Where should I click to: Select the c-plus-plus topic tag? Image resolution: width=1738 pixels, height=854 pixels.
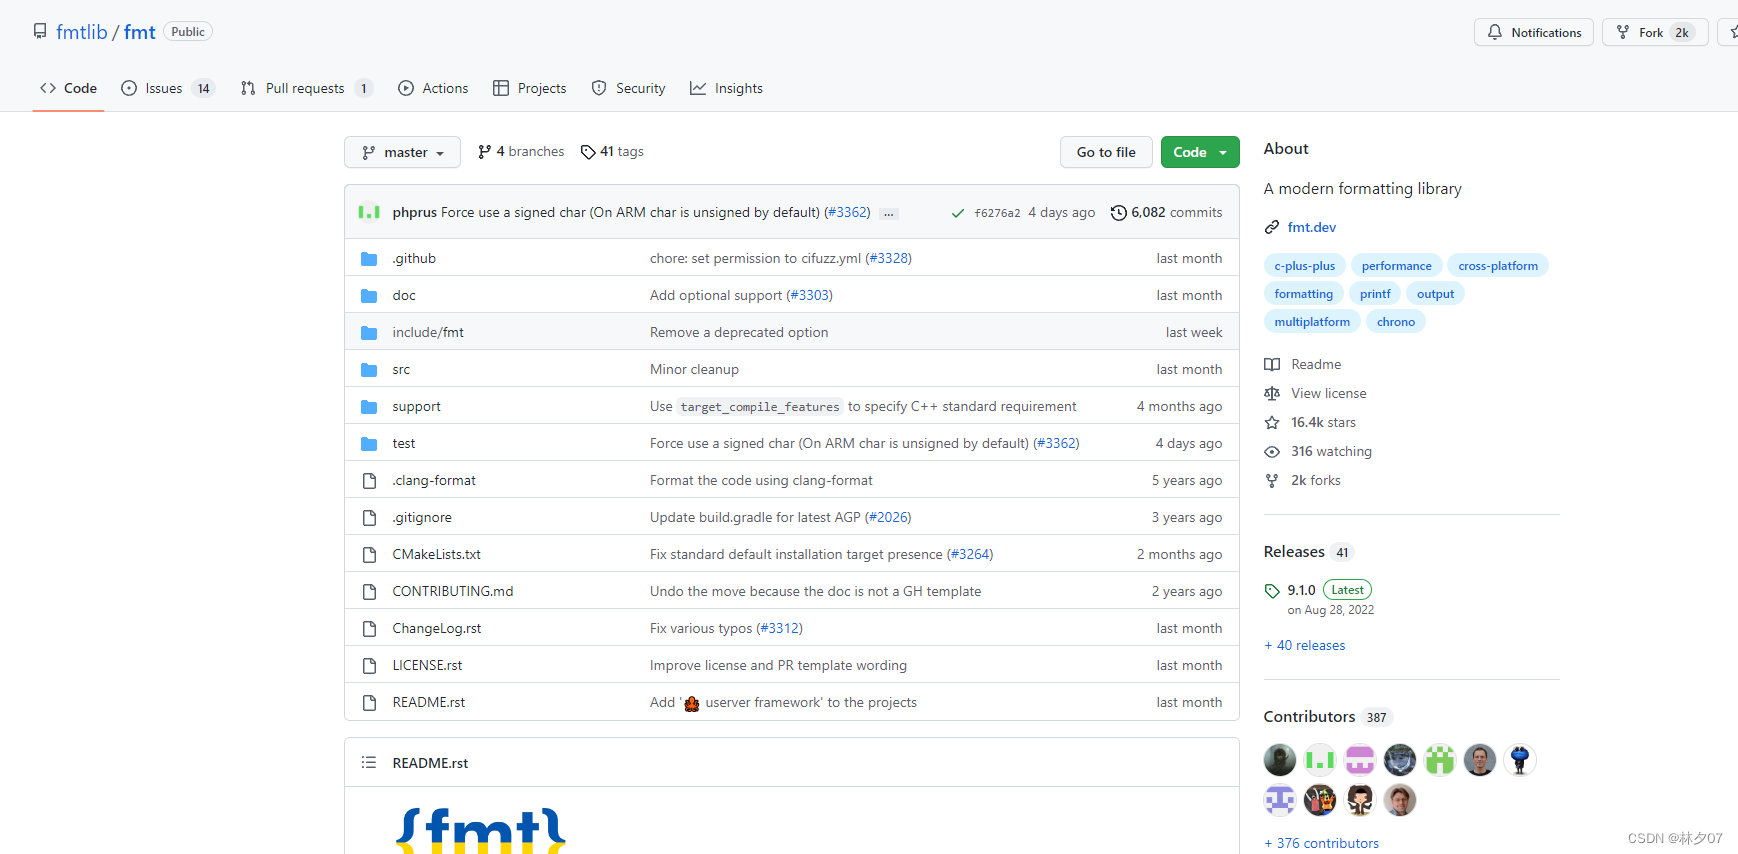[1304, 265]
